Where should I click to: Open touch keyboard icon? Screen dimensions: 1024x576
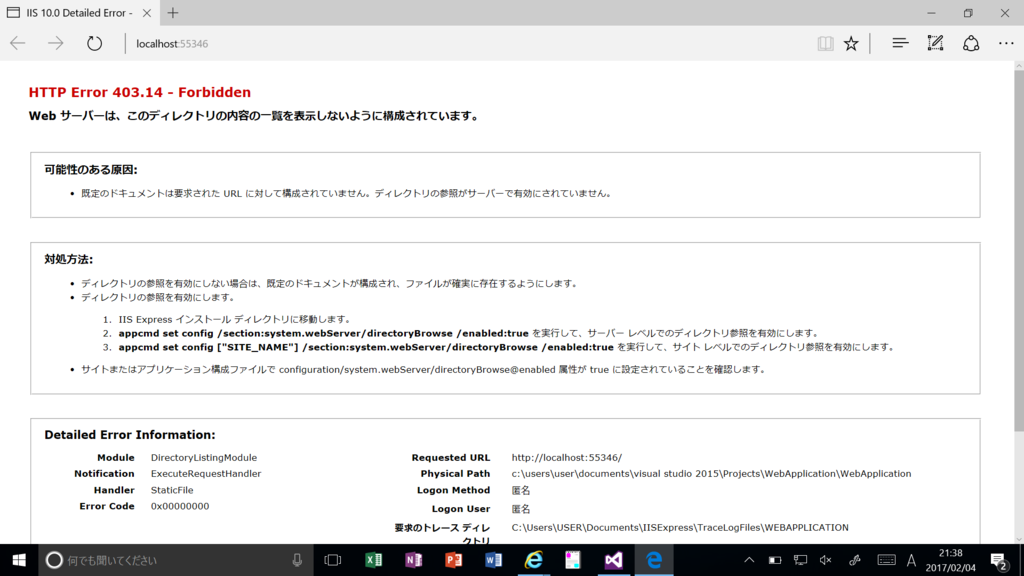click(x=886, y=560)
